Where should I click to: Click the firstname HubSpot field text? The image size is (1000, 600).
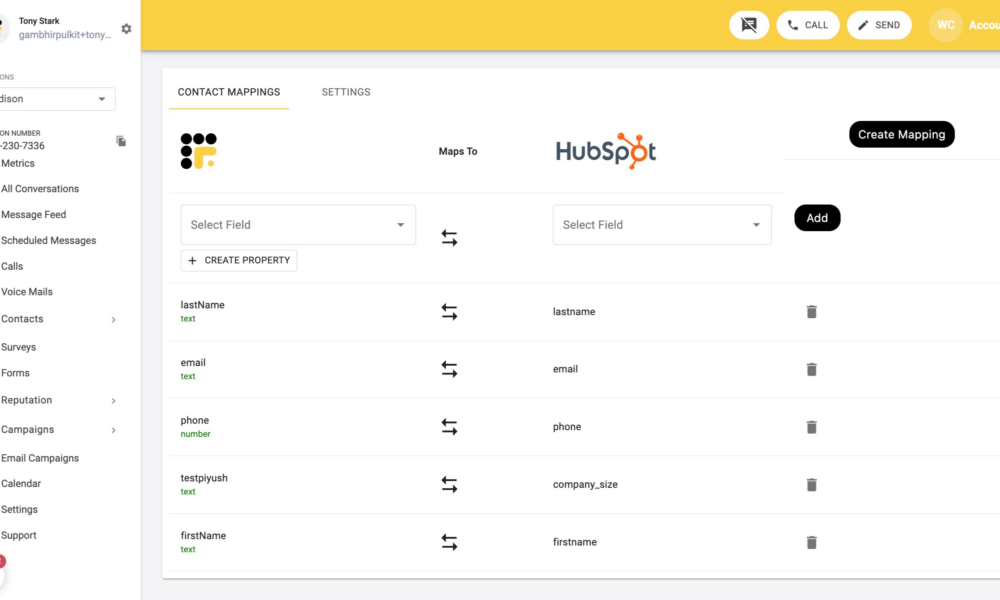575,542
